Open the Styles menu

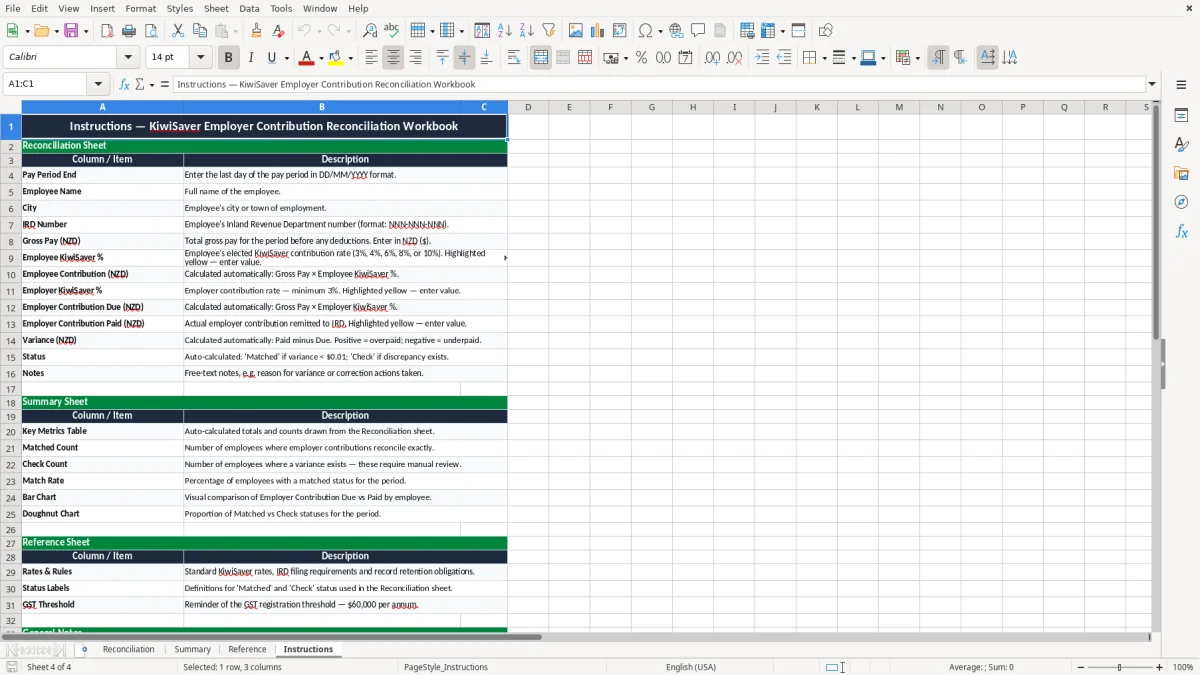180,8
